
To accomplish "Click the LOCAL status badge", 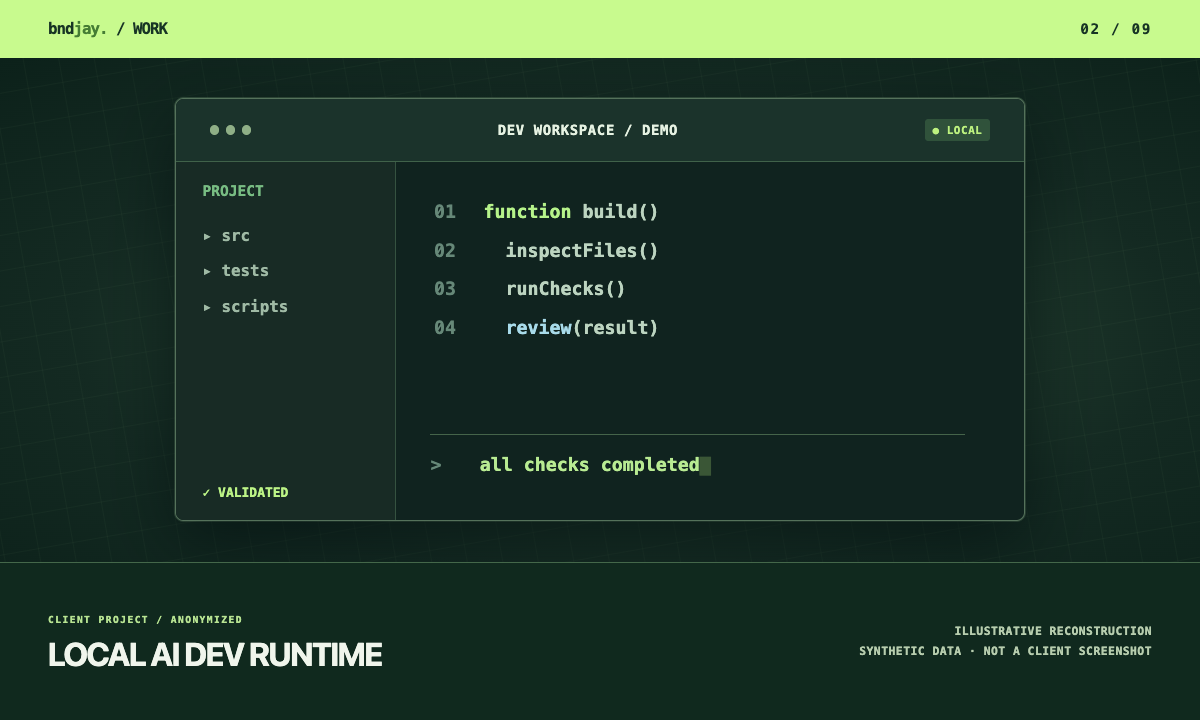I will pyautogui.click(x=957, y=130).
